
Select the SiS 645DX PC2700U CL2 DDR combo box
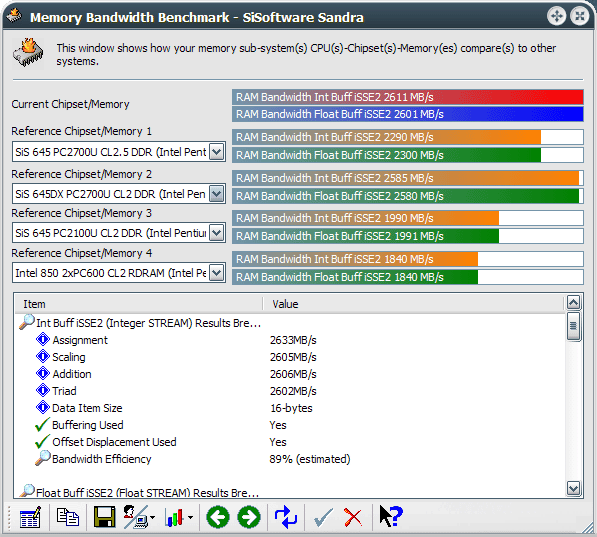click(x=119, y=194)
